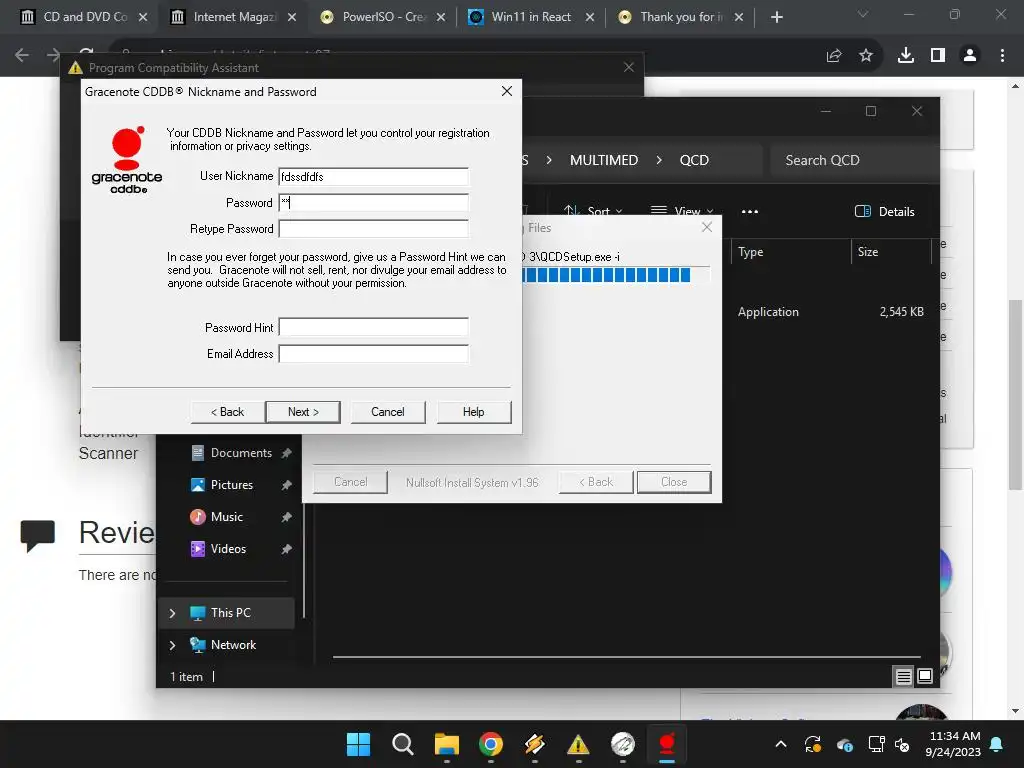Screen dimensions: 1024x768
Task: Click the Retype Password field
Action: point(374,229)
